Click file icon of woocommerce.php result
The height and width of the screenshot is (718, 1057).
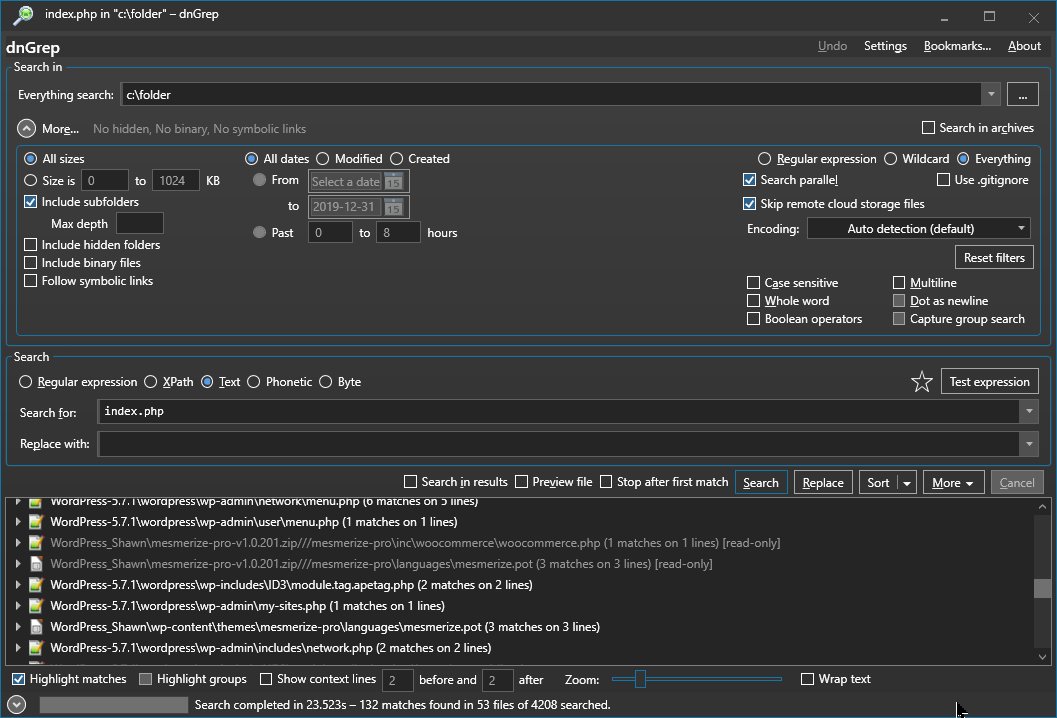36,543
